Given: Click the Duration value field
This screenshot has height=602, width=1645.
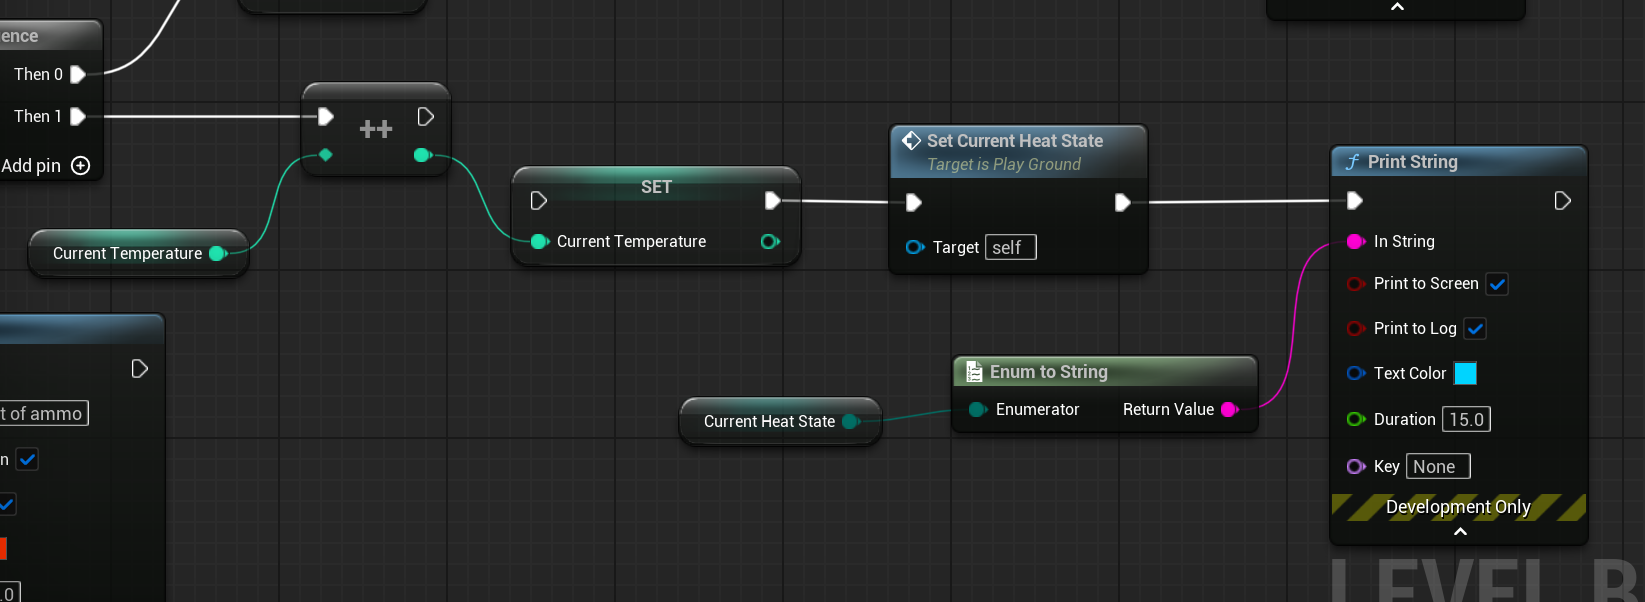Looking at the screenshot, I should 1466,419.
